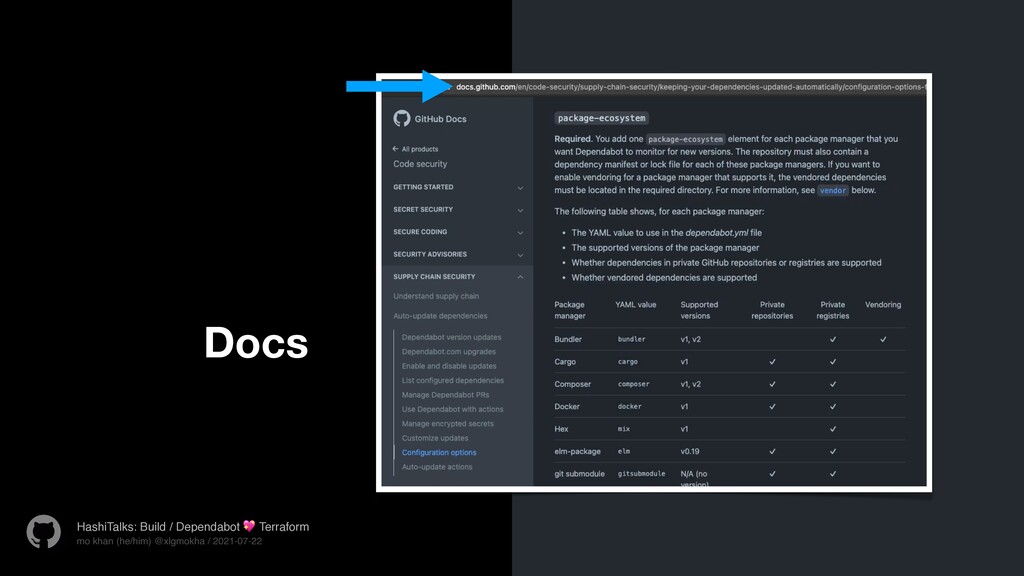This screenshot has width=1024, height=576.
Task: Click Docker's Private repositories checkmark
Action: tap(772, 406)
